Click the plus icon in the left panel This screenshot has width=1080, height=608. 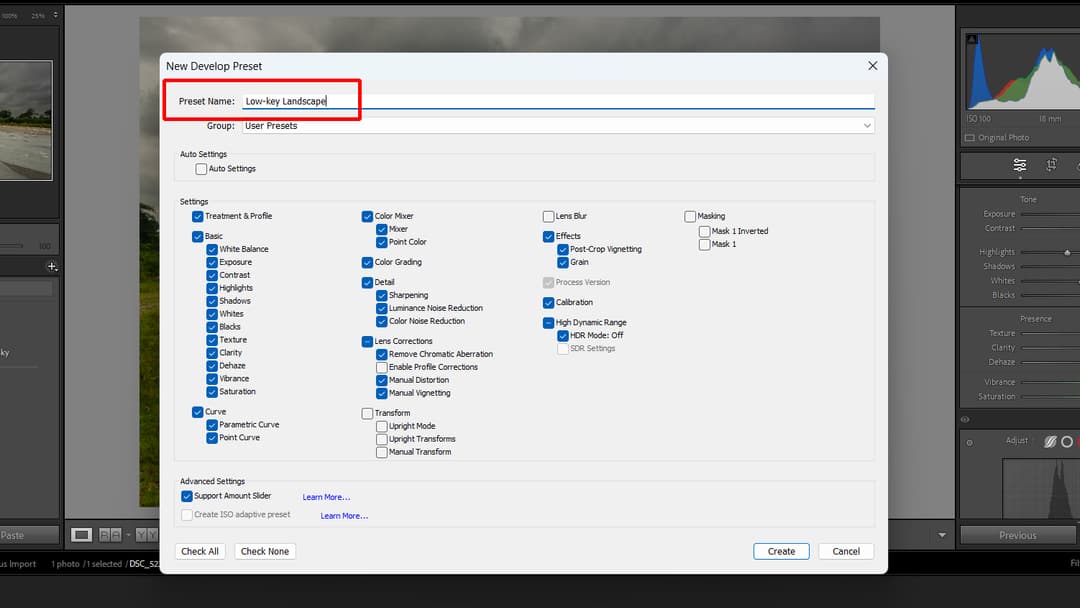pyautogui.click(x=51, y=266)
